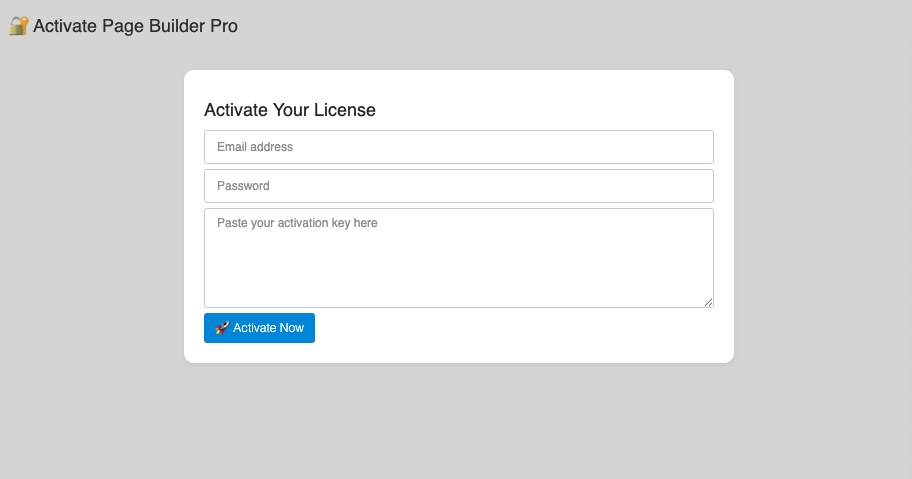Click the "Activate Page Builder Pro" page title
The width and height of the screenshot is (912, 479).
135,26
